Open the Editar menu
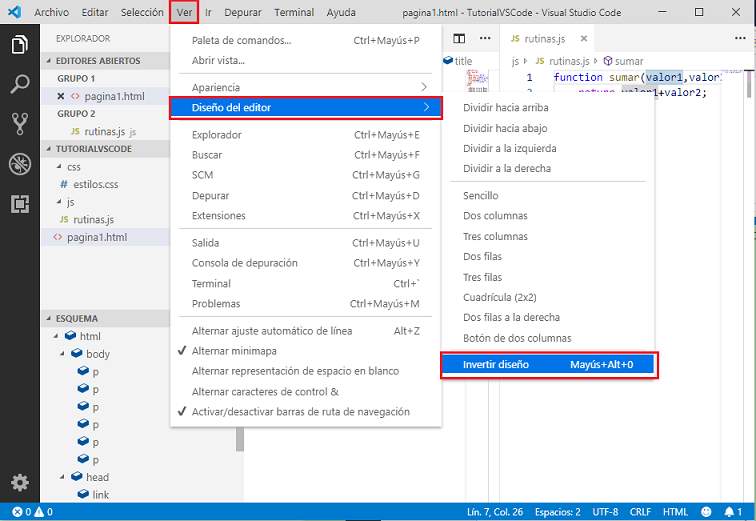756x521 pixels. (94, 12)
